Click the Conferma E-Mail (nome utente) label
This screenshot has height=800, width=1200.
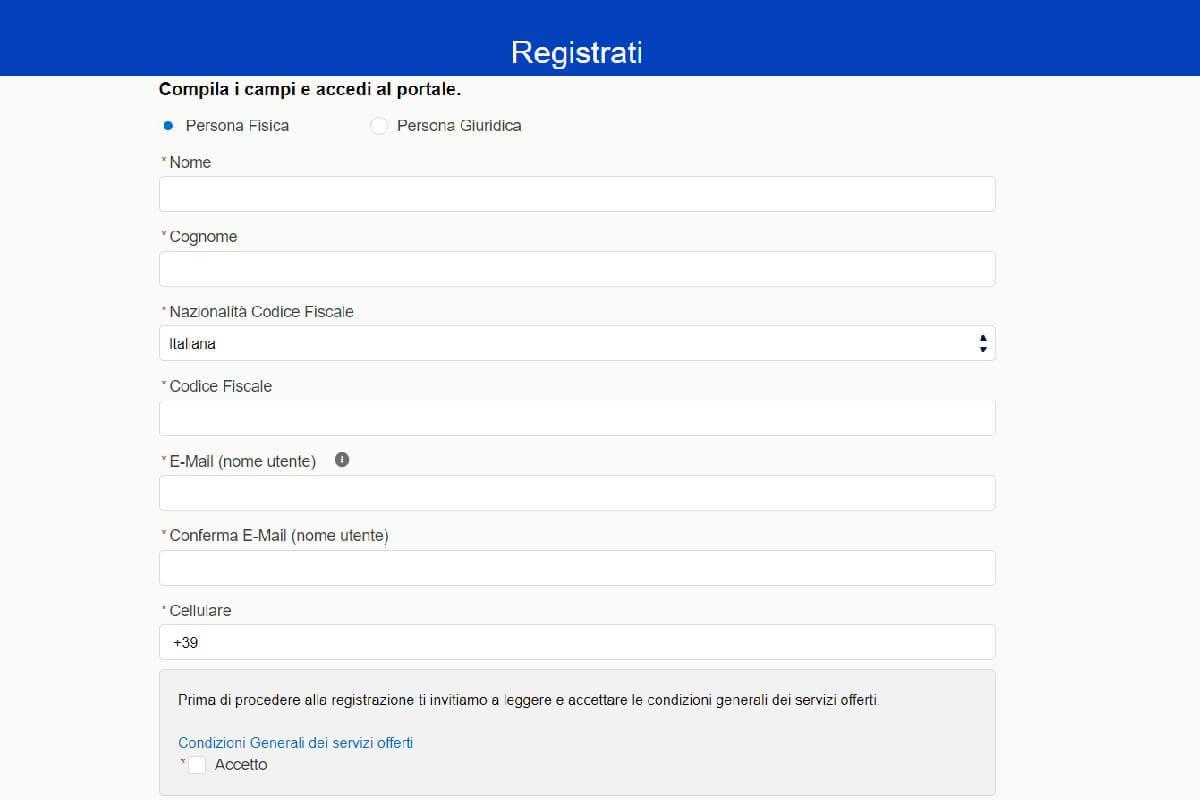tap(278, 536)
